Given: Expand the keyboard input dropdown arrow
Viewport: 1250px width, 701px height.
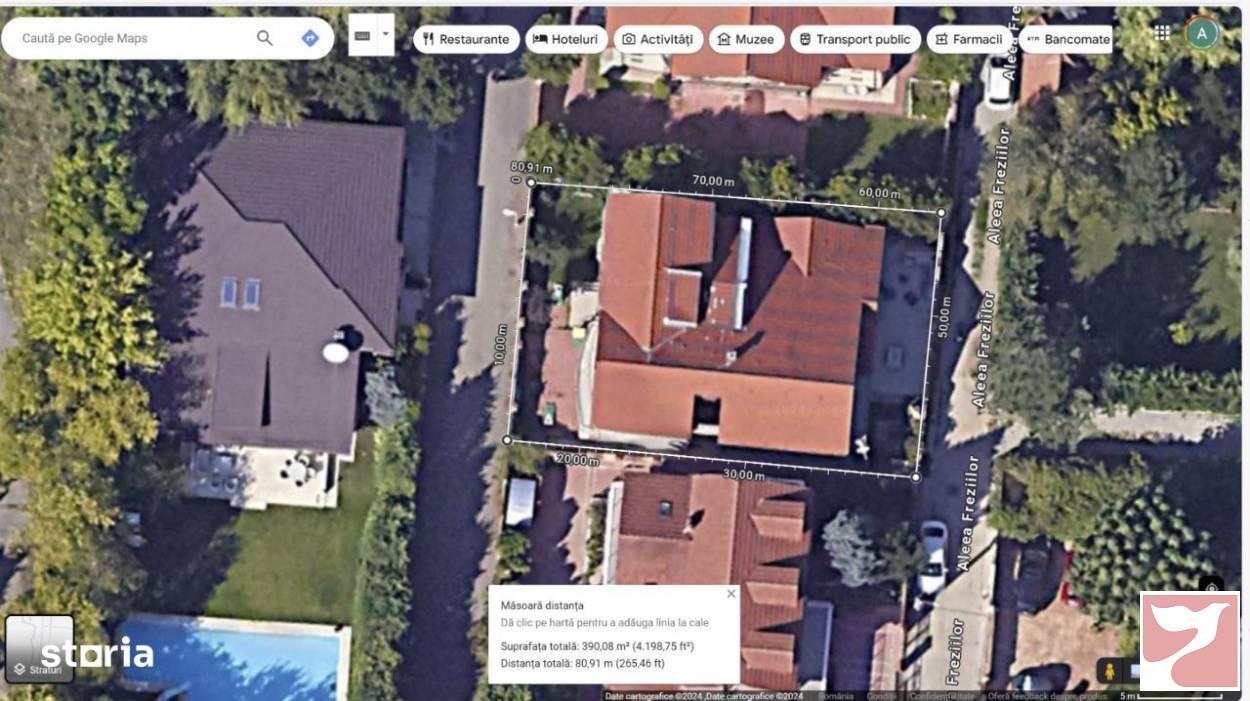Looking at the screenshot, I should click(385, 34).
